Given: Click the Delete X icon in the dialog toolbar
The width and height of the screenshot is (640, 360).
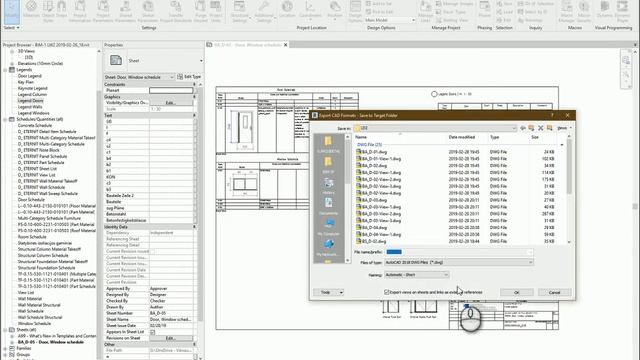Looking at the screenshot, I should 540,128.
